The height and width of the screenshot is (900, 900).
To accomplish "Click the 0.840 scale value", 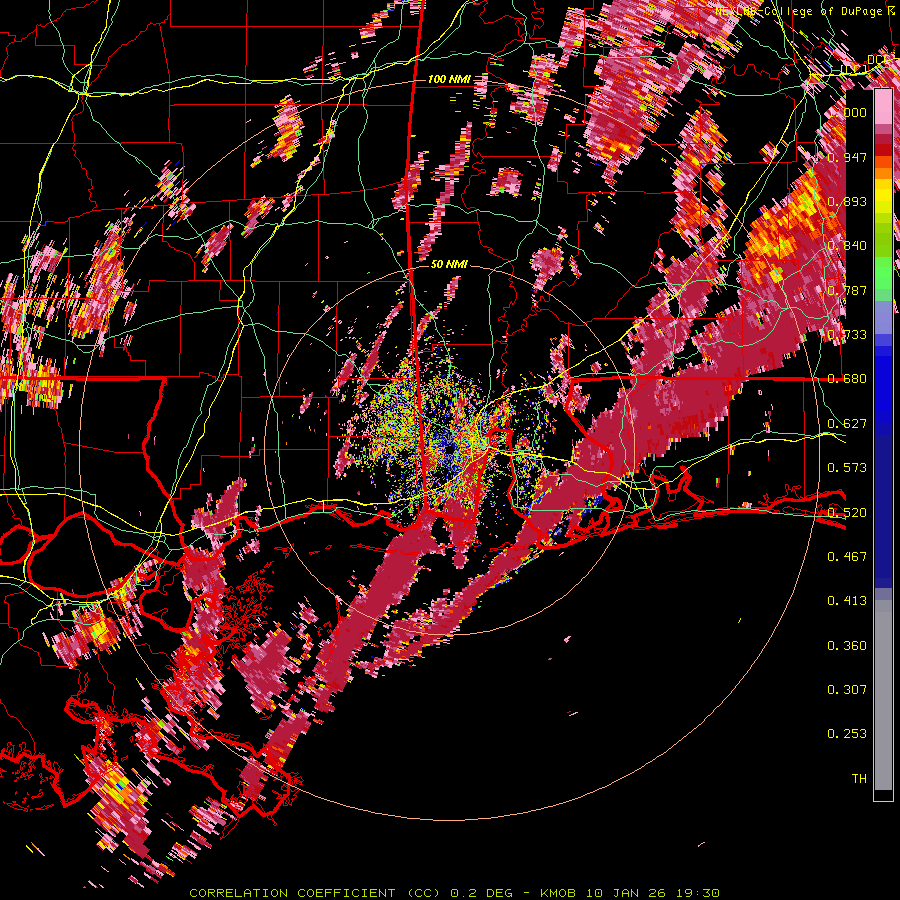I will [x=847, y=246].
